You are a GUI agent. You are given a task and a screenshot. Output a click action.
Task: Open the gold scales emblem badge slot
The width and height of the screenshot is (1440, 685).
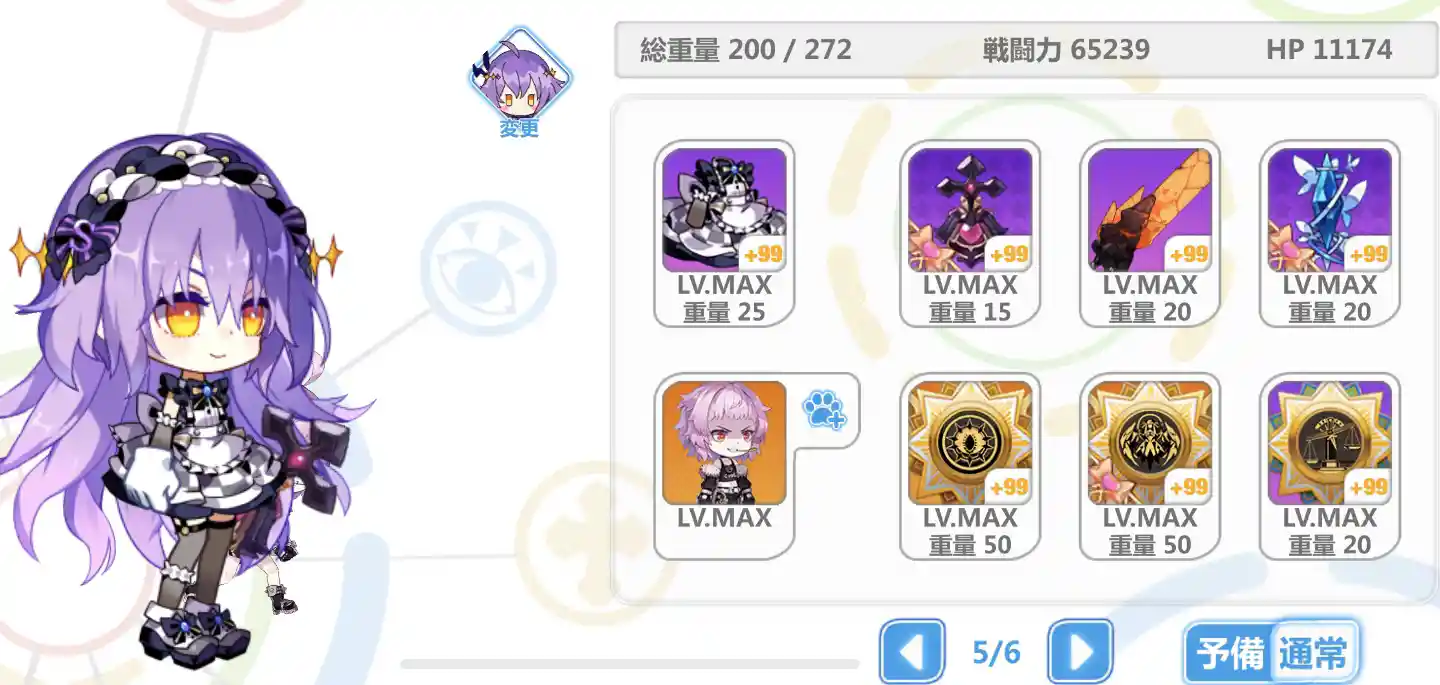click(x=1330, y=466)
